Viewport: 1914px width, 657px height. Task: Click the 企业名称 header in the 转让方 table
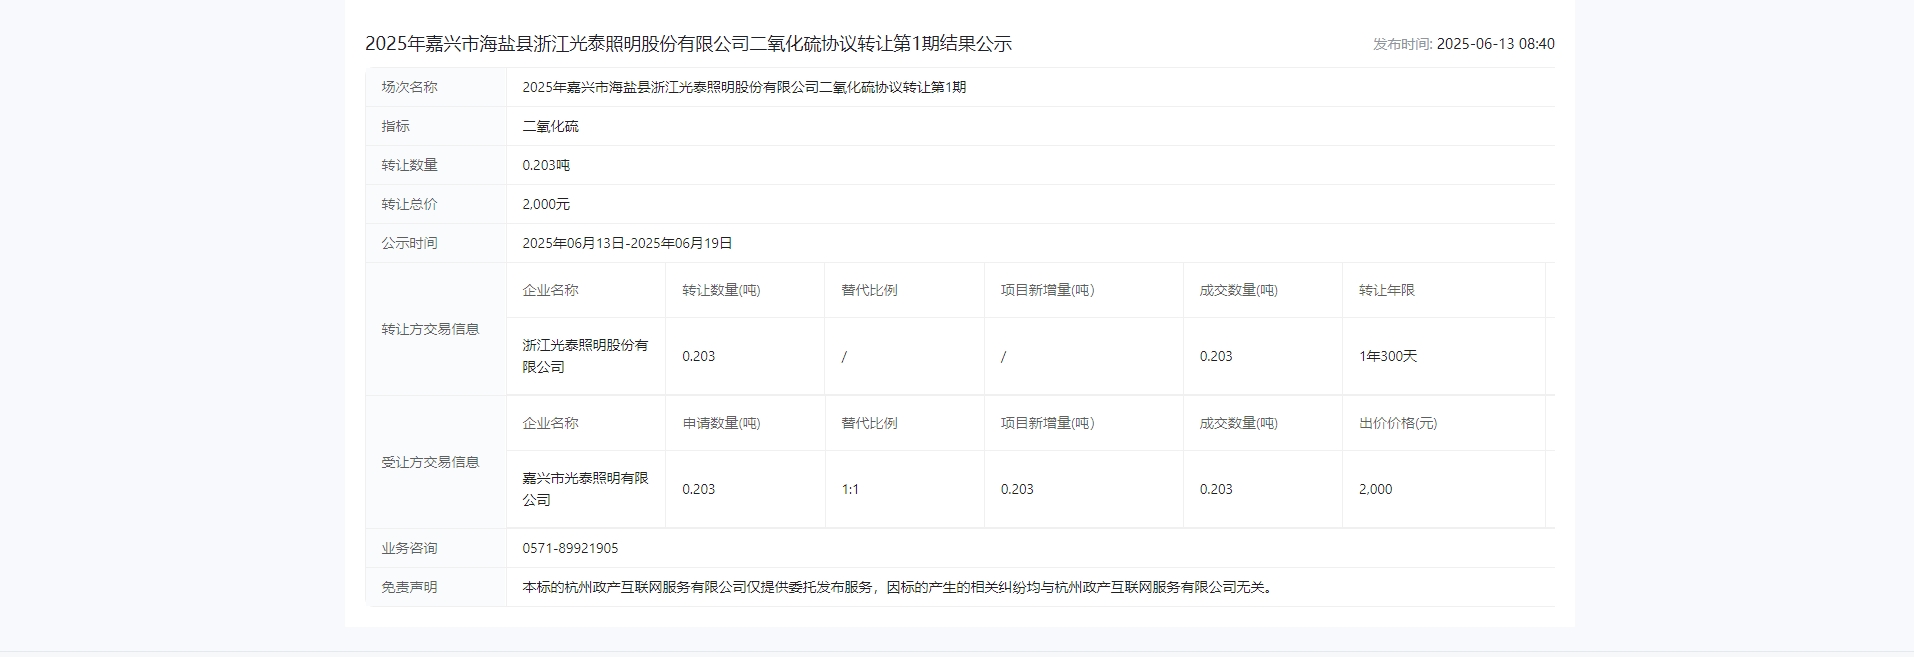click(550, 290)
